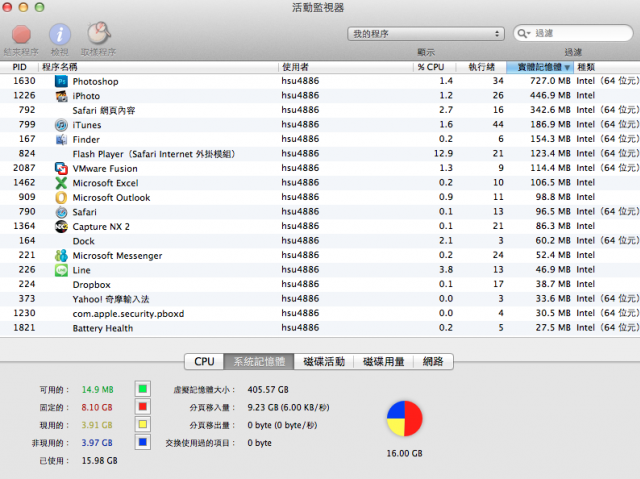
Task: Click the Microsoft Messenger icon
Action: tap(61, 255)
